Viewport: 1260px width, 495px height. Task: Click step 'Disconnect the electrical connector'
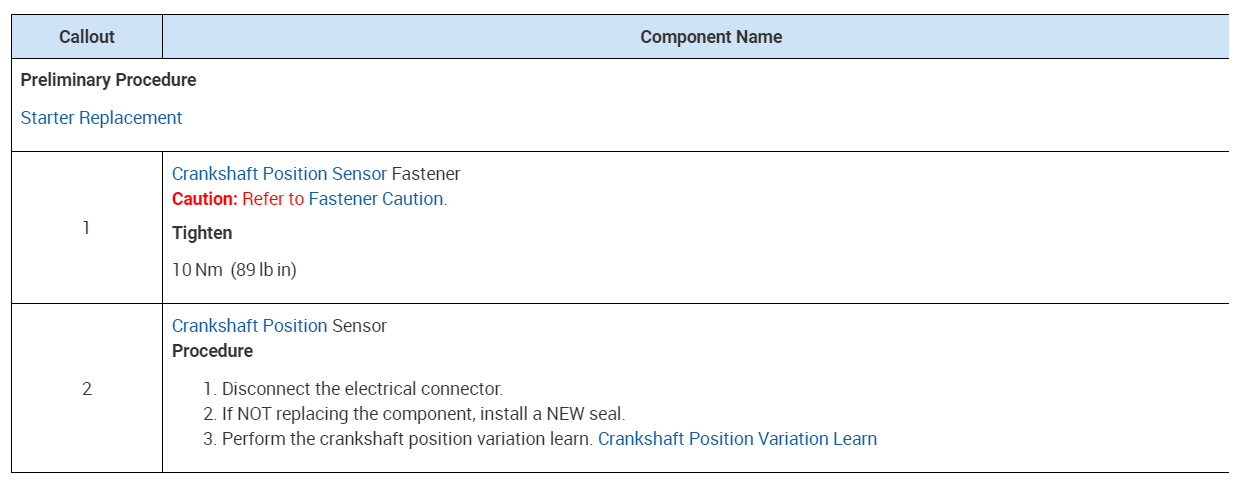pyautogui.click(x=362, y=389)
